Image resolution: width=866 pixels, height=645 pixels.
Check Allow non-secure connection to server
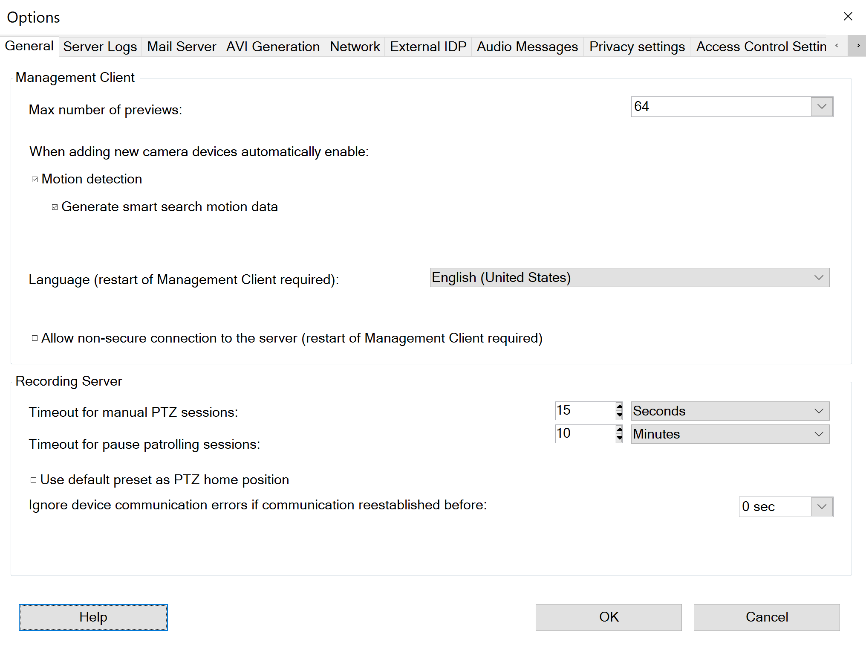(35, 339)
